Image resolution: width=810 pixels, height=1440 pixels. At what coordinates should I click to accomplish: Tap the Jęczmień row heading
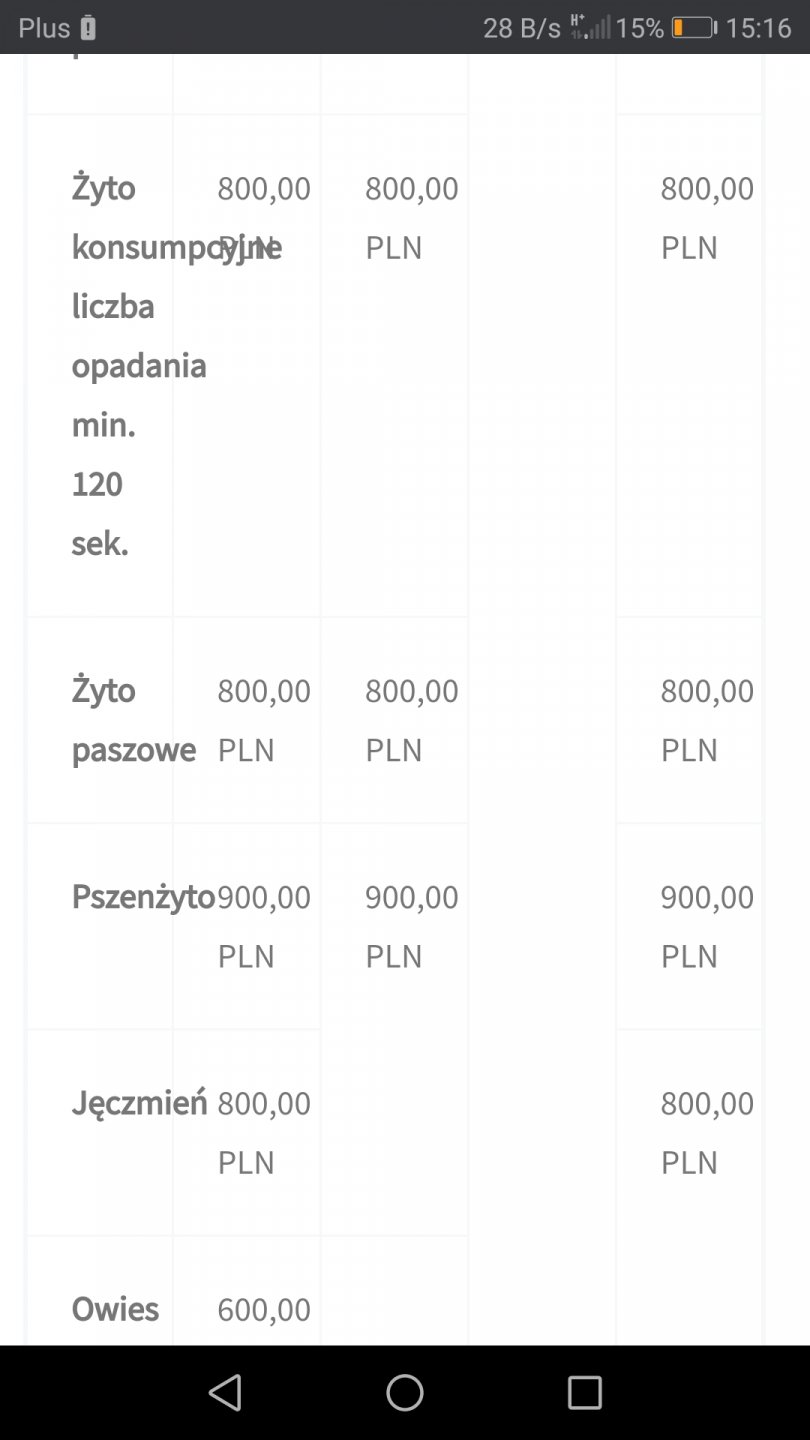[x=139, y=1103]
